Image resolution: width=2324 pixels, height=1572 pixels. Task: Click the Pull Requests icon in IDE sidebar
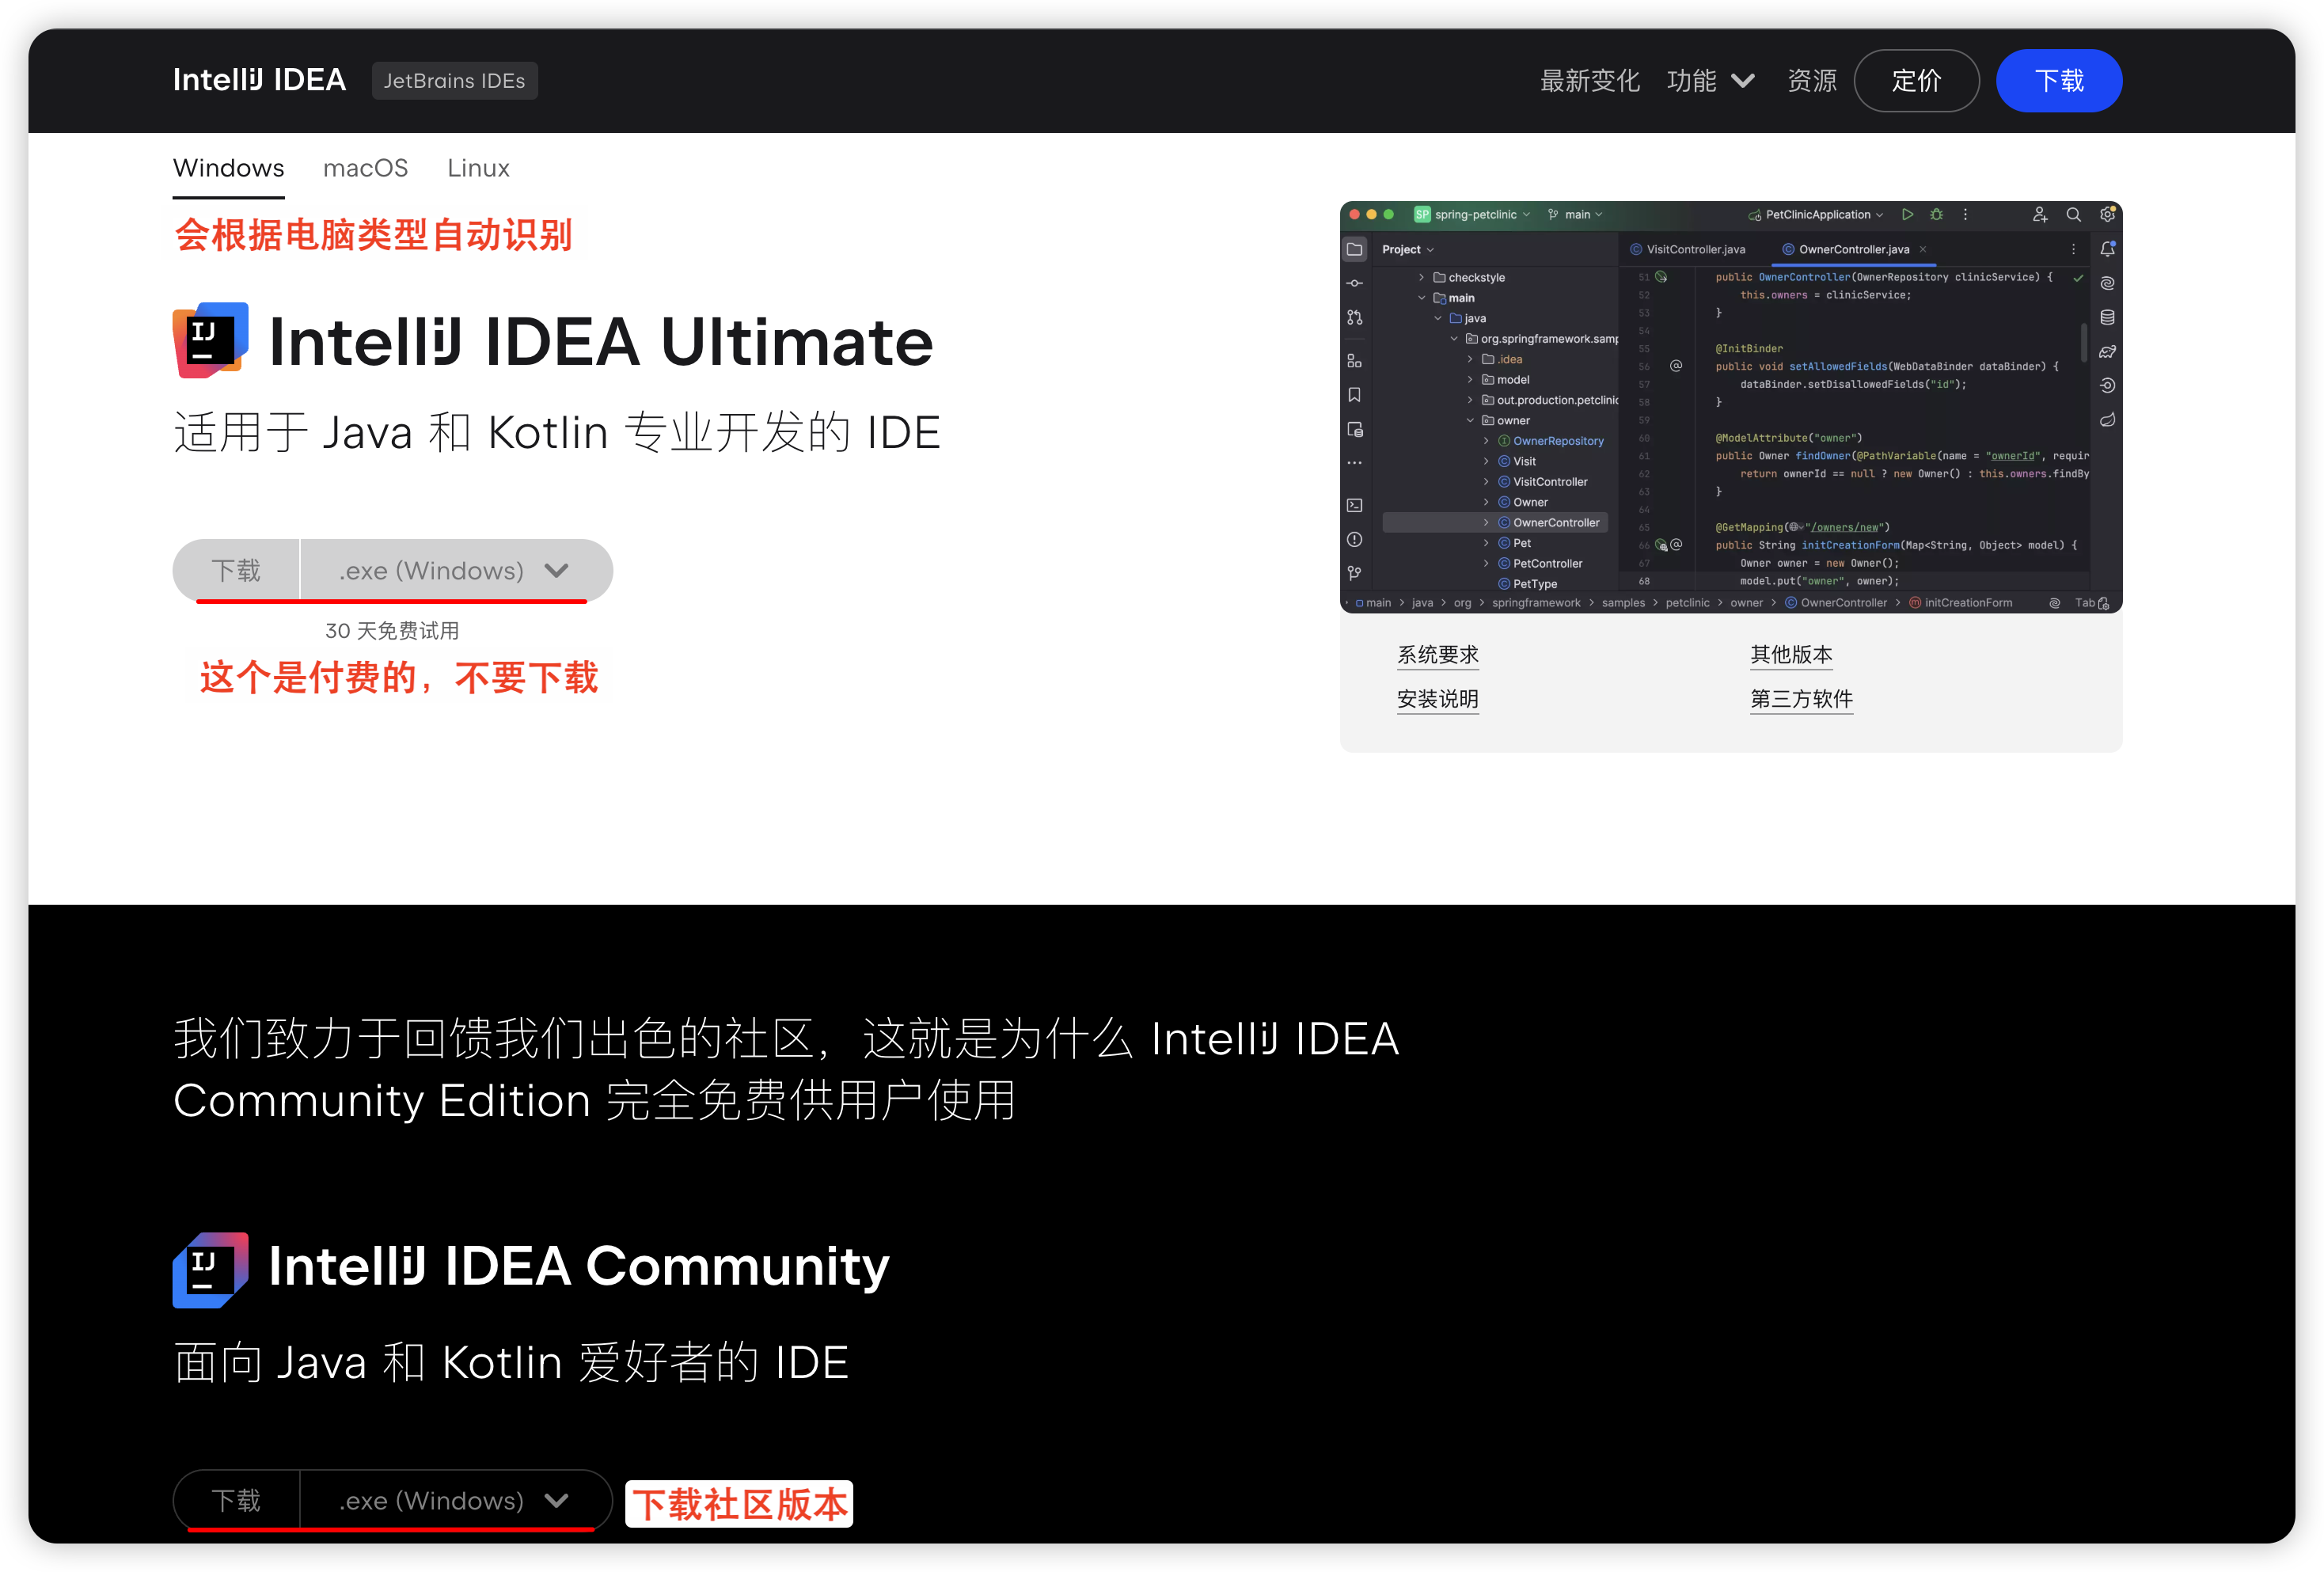click(1354, 317)
